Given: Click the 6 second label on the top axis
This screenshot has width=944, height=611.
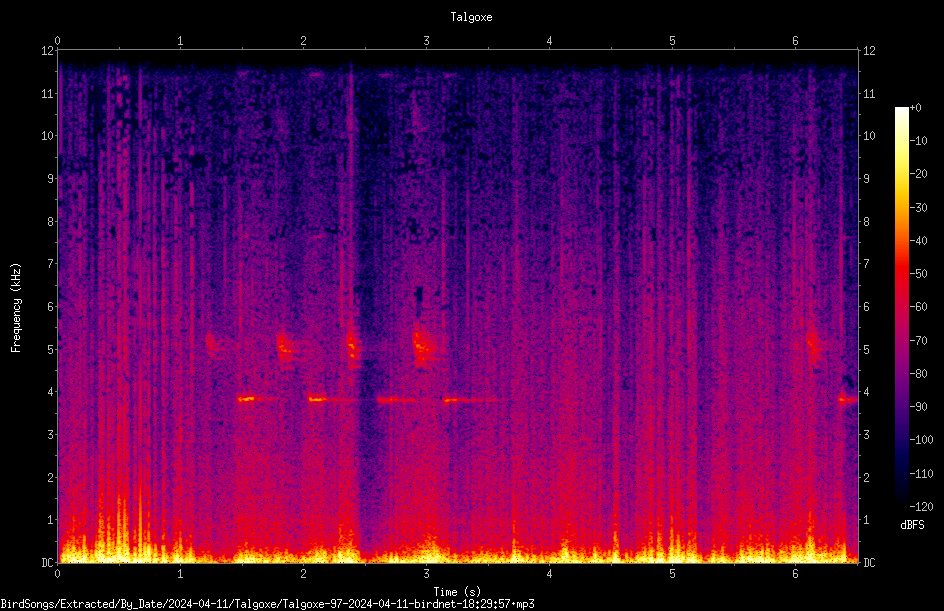Looking at the screenshot, I should point(795,41).
